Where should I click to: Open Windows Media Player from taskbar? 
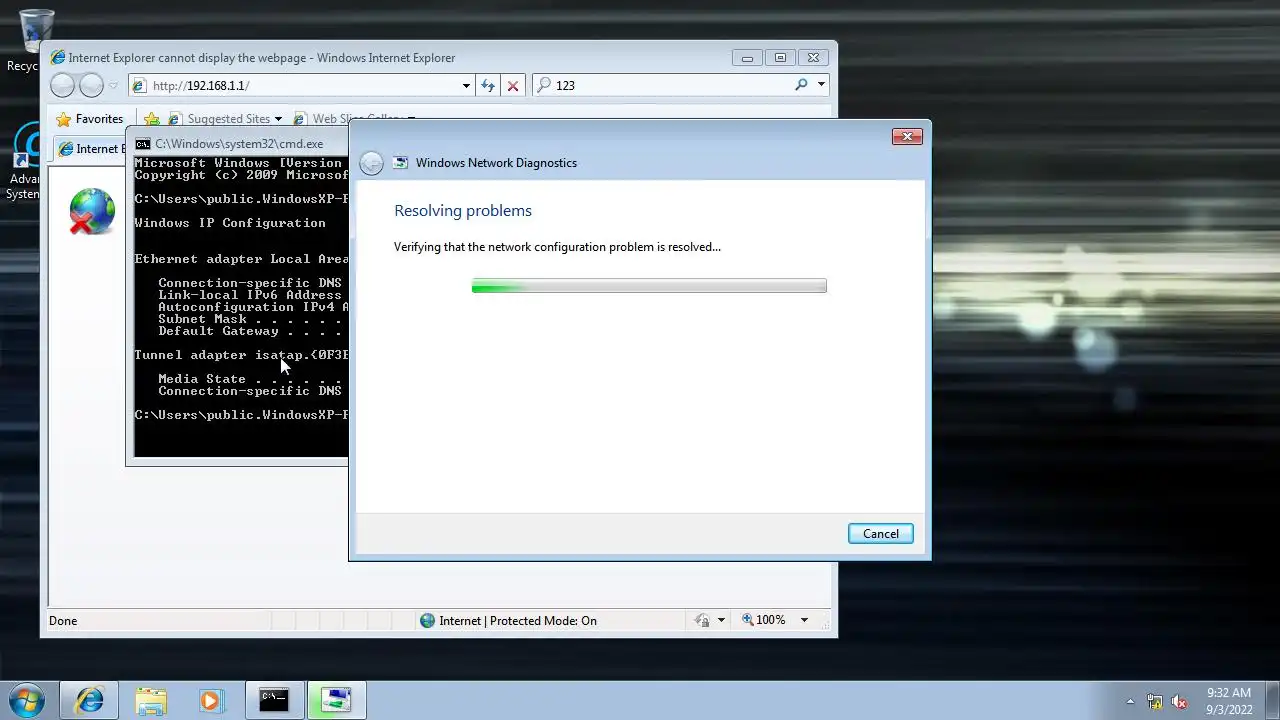pos(210,700)
